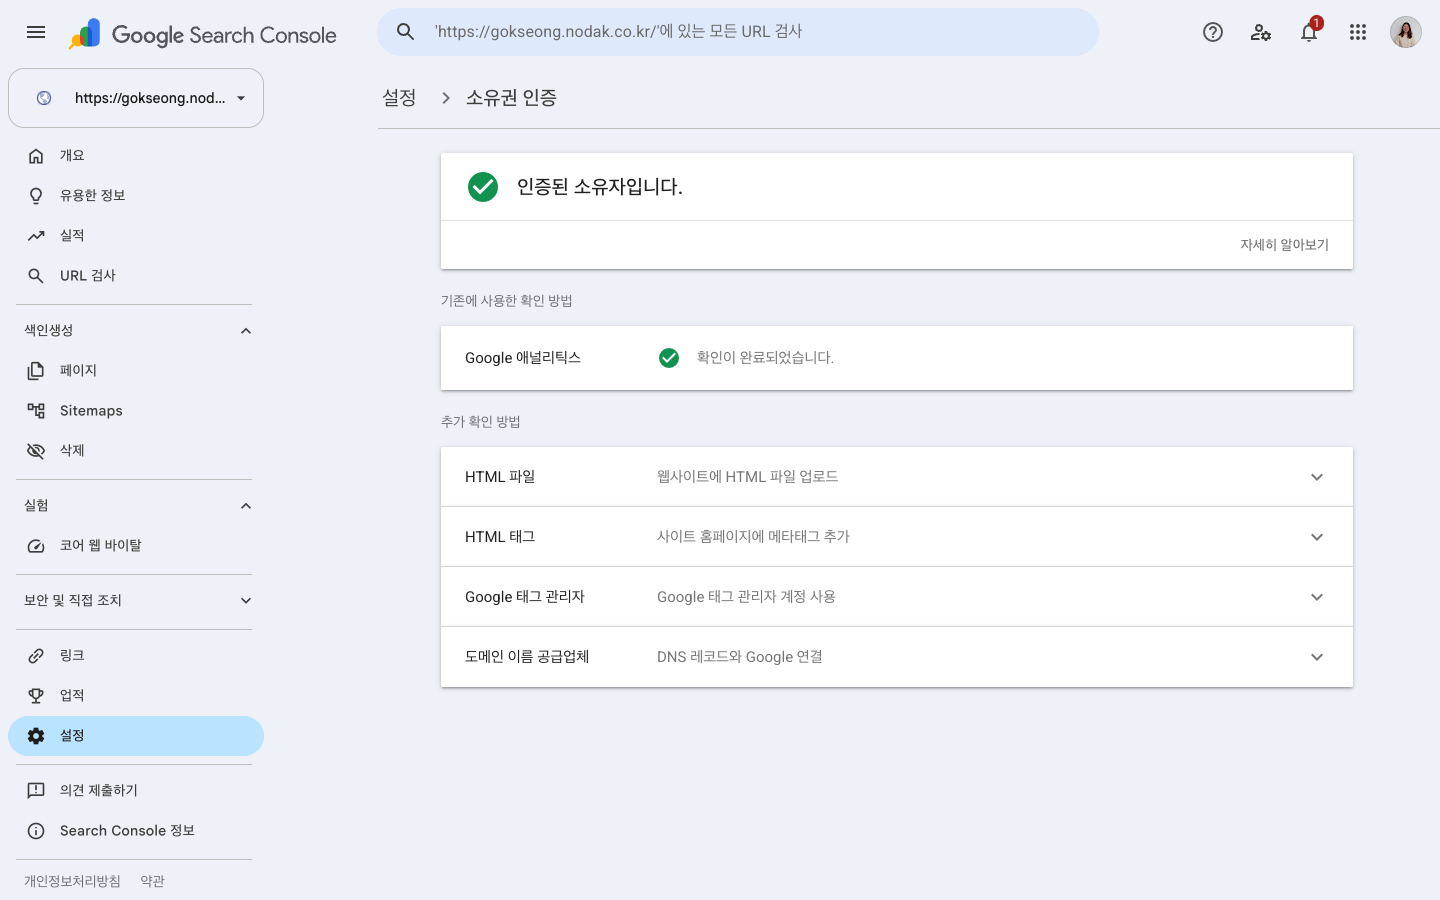Image resolution: width=1440 pixels, height=900 pixels.
Task: Open Search Console 정보 info icon
Action: click(36, 831)
